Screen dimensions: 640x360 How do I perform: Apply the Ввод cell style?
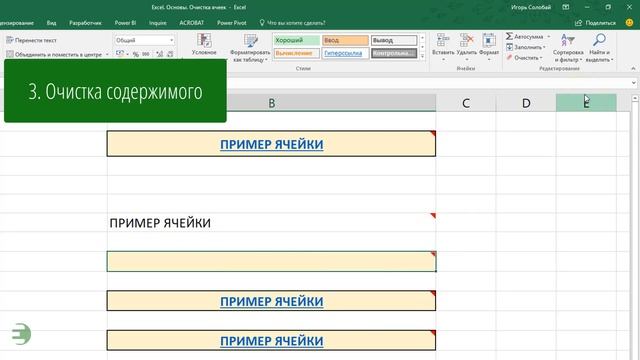click(345, 40)
